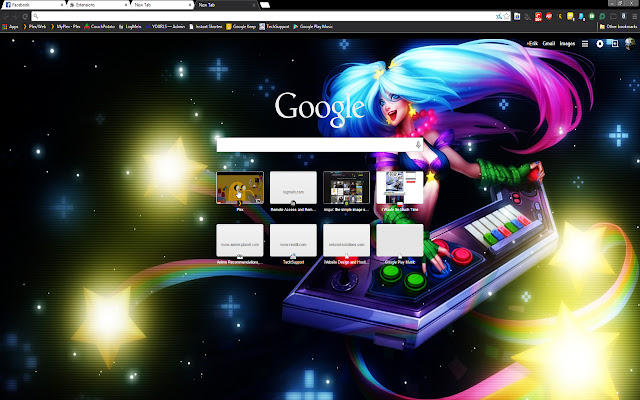The image size is (640, 400).
Task: Open the TechSupport bookmark
Action: 274,27
